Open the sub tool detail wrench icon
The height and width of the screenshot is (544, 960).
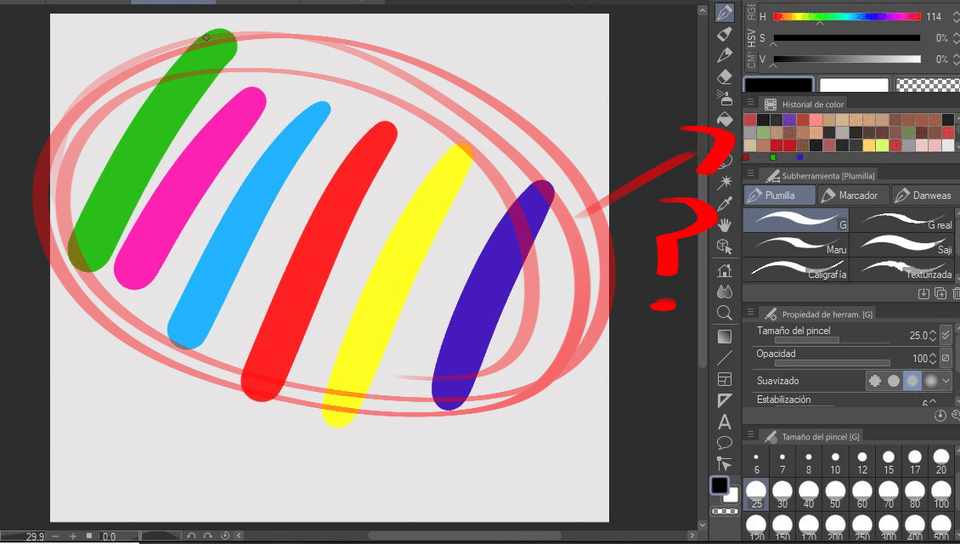tap(956, 416)
